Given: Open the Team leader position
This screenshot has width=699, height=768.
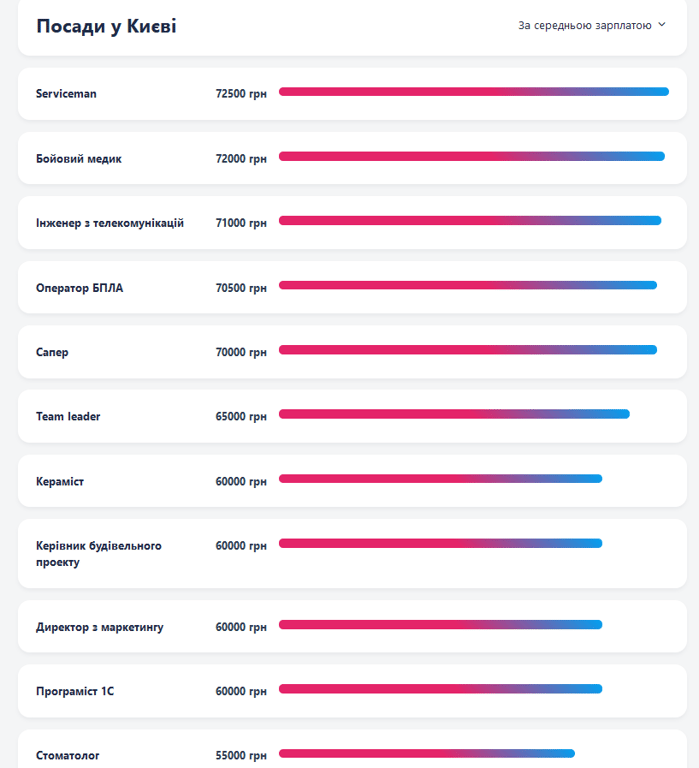Looking at the screenshot, I should tap(68, 416).
